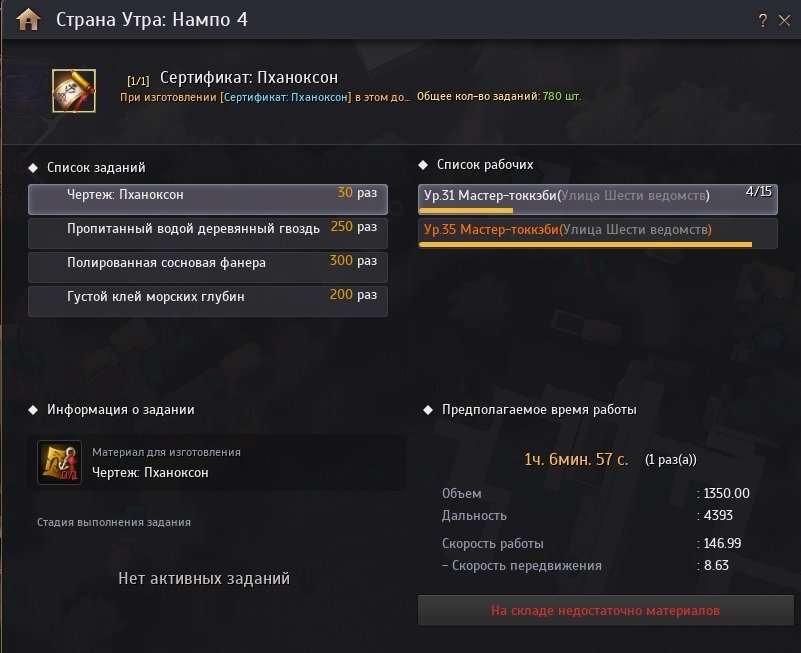
Task: Click the 4/15 worker stamina counter
Action: pyautogui.click(x=759, y=191)
